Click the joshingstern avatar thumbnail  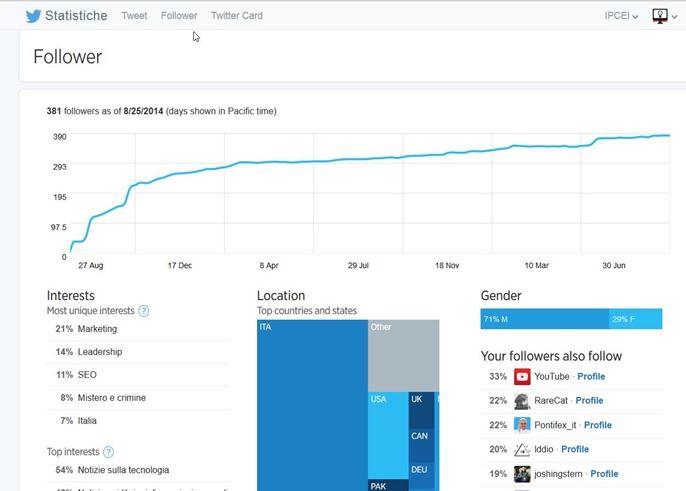(x=522, y=474)
